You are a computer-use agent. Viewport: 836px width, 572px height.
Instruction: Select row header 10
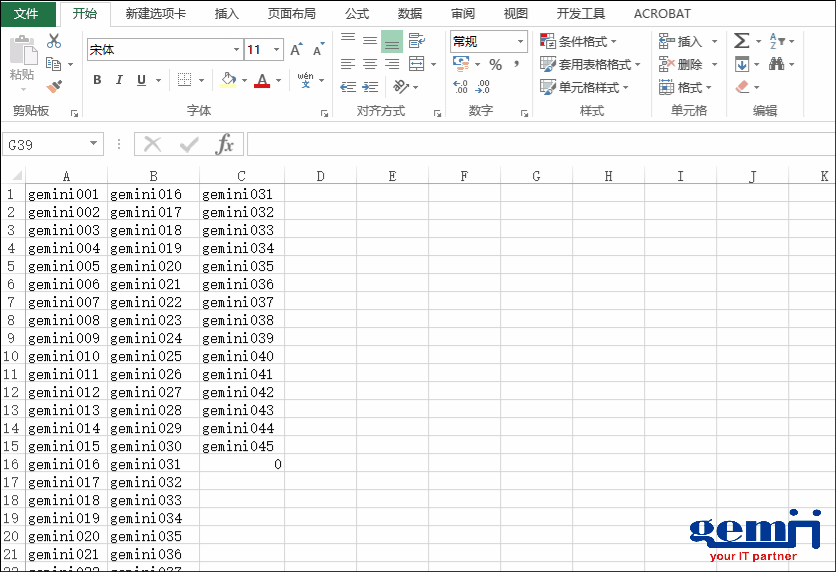(11, 356)
